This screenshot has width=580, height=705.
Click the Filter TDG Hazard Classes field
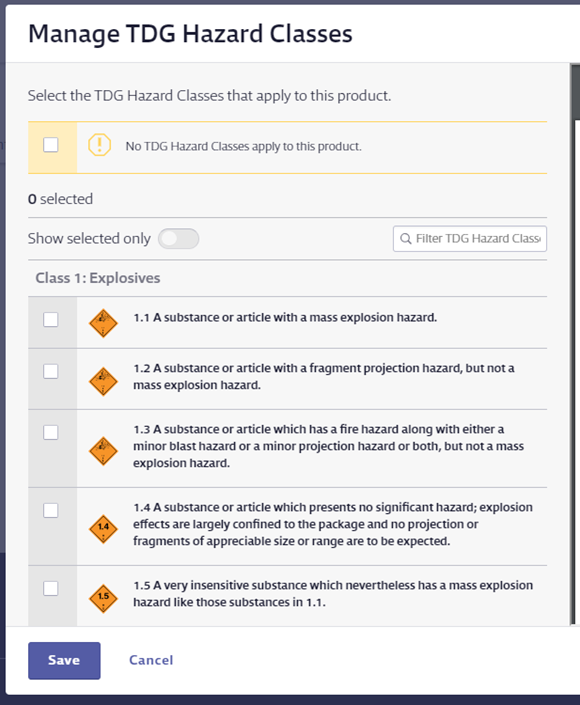[x=470, y=239]
